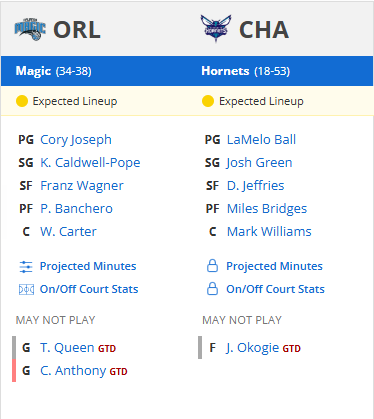Click the Magic (34-38) team header
The width and height of the screenshot is (374, 419).
click(x=54, y=71)
